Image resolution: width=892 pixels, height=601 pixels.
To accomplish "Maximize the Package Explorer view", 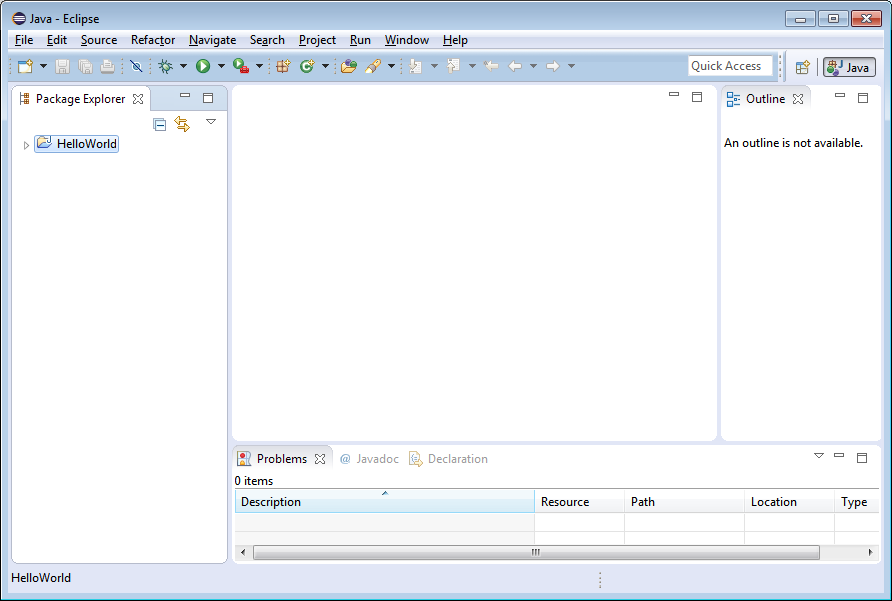I will click(x=208, y=98).
